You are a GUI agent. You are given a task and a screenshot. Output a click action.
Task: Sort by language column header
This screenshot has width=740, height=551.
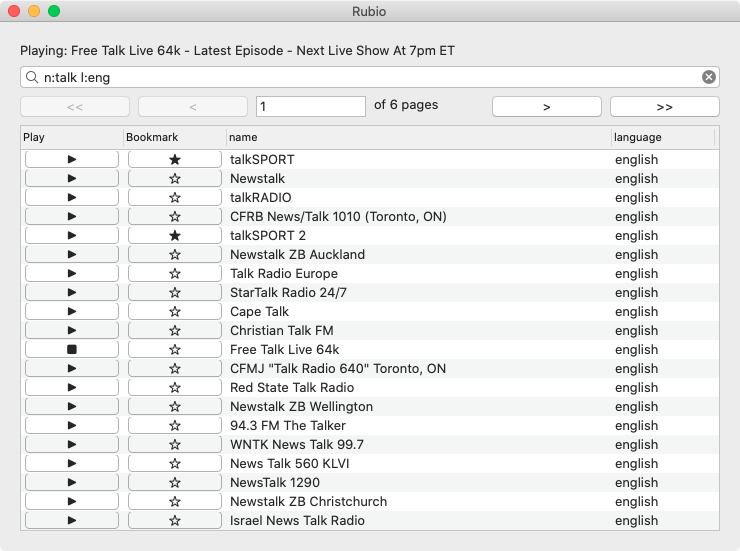(x=663, y=137)
